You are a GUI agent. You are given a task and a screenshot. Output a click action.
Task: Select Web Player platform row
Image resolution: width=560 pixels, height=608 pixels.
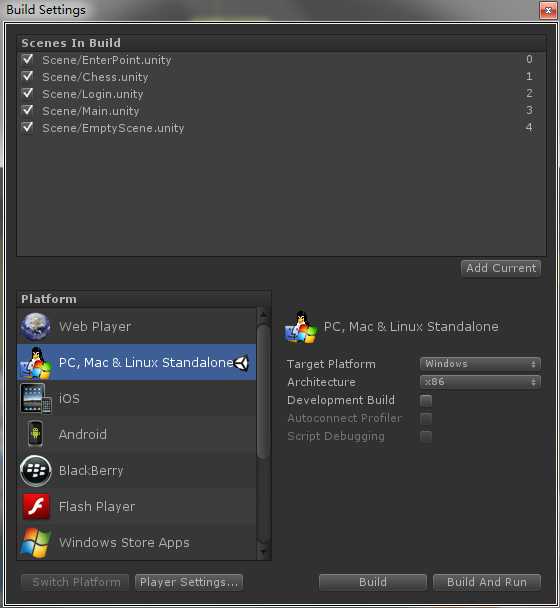(x=137, y=326)
